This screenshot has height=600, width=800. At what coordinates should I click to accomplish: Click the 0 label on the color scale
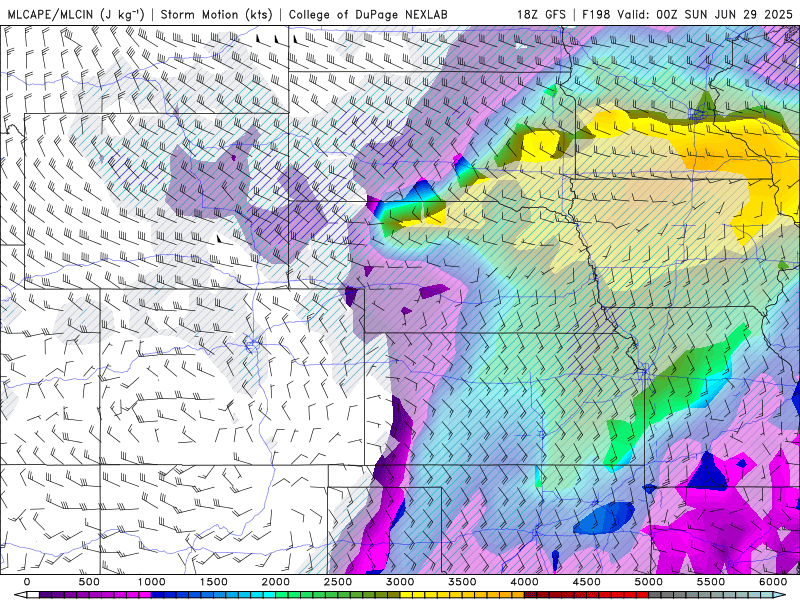[27, 582]
